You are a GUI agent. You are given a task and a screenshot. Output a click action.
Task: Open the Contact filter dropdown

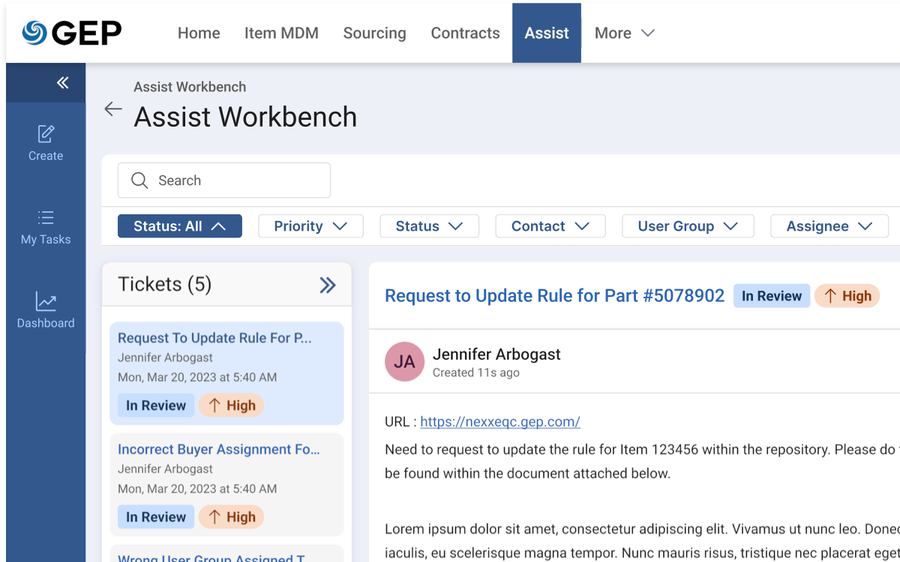(550, 226)
